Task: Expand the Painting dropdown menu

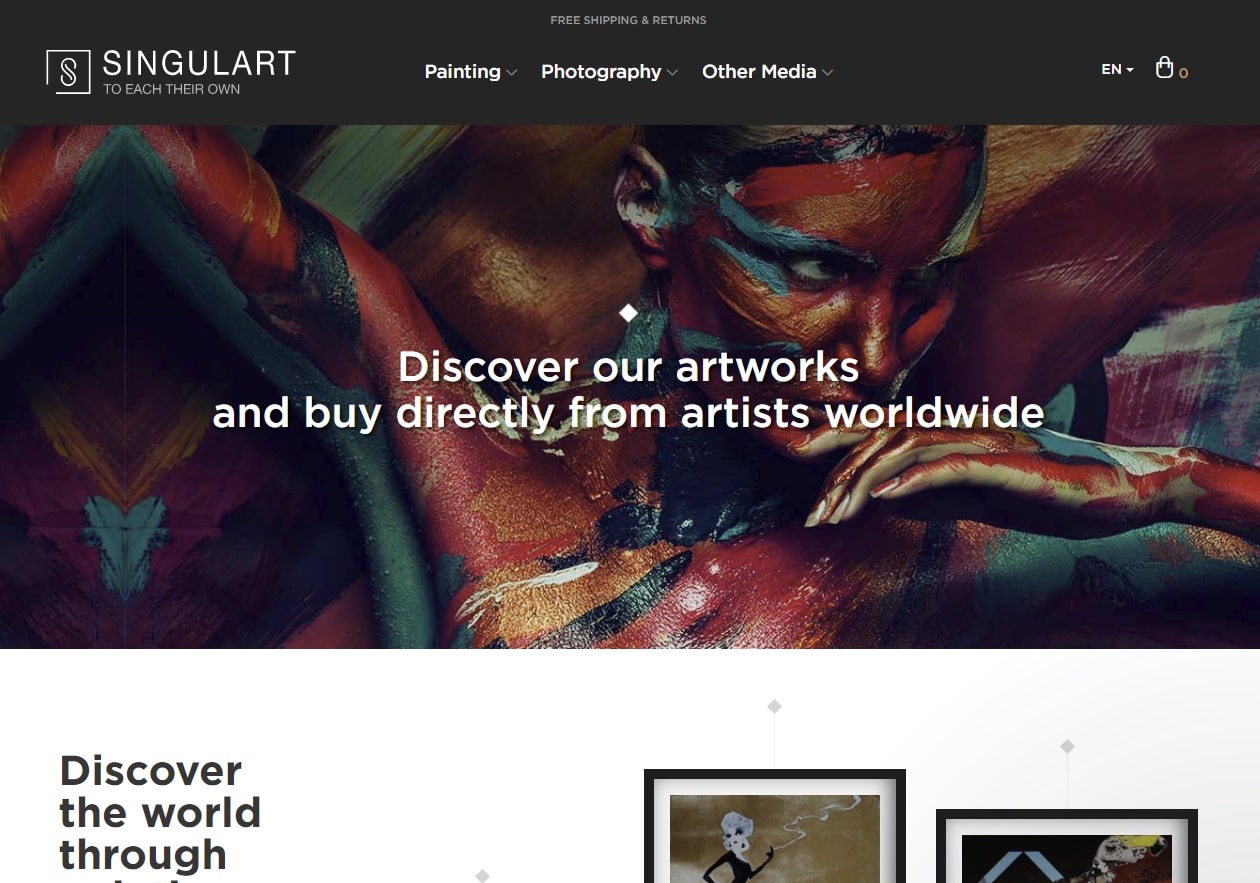Action: [x=470, y=71]
